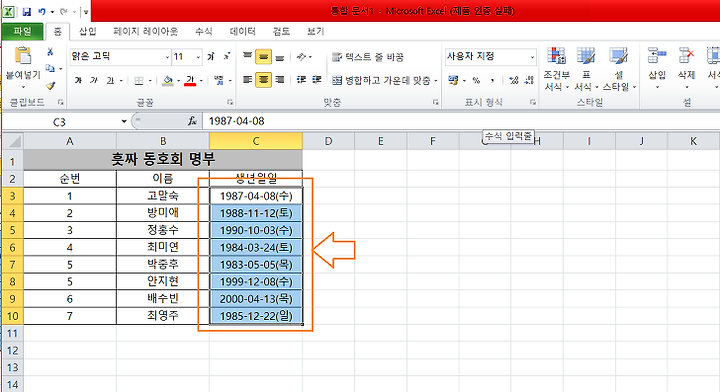Click the increase decimal icon
The image size is (720, 392).
513,80
